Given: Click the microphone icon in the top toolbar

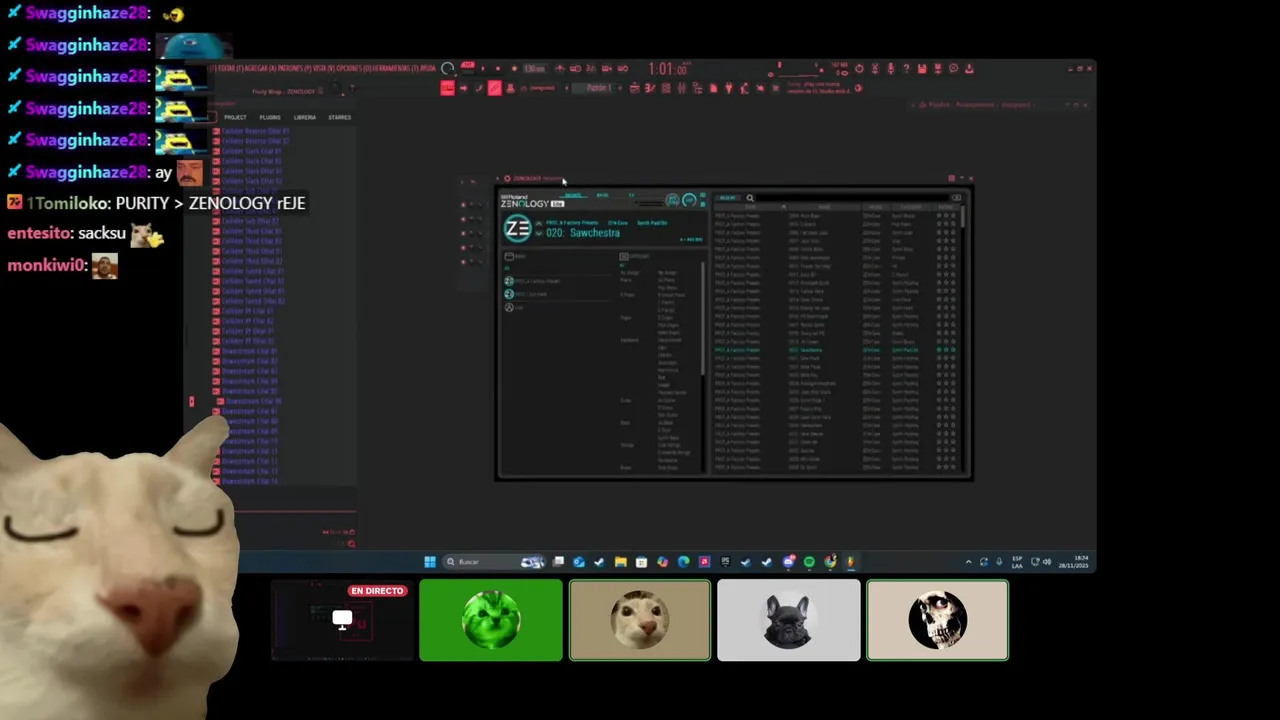Looking at the screenshot, I should point(891,69).
